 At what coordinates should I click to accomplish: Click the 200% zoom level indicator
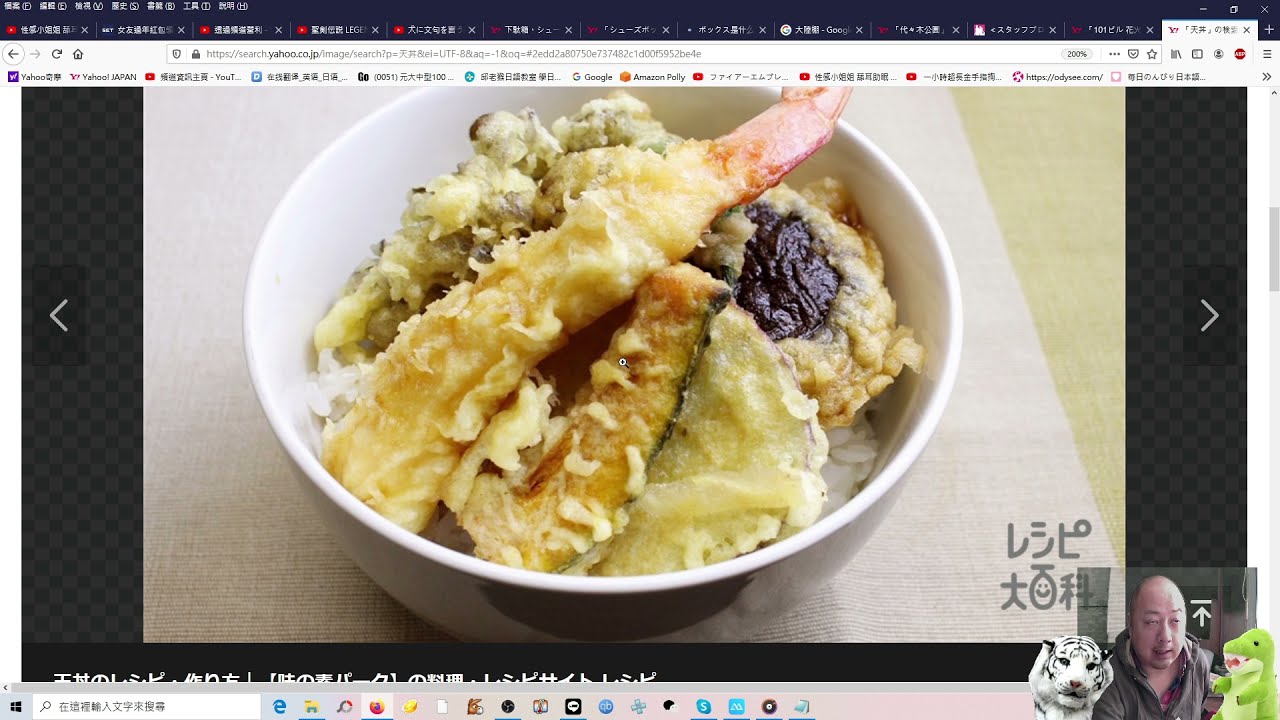click(x=1077, y=54)
